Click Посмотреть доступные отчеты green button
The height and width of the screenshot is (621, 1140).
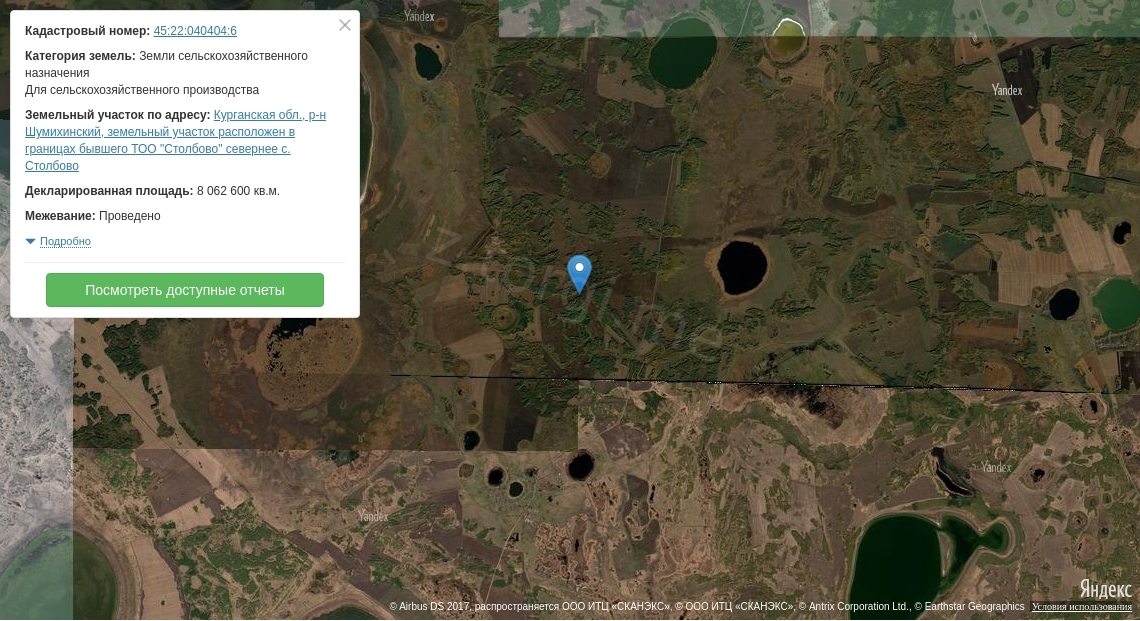click(x=185, y=290)
